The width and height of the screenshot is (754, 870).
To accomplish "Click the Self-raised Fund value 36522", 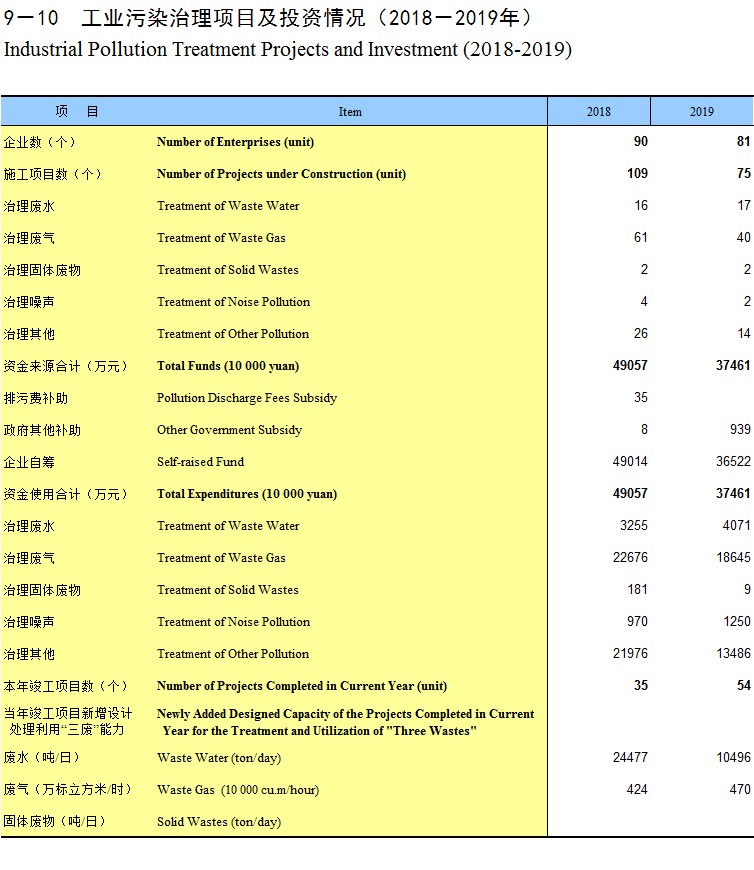I will click(733, 462).
